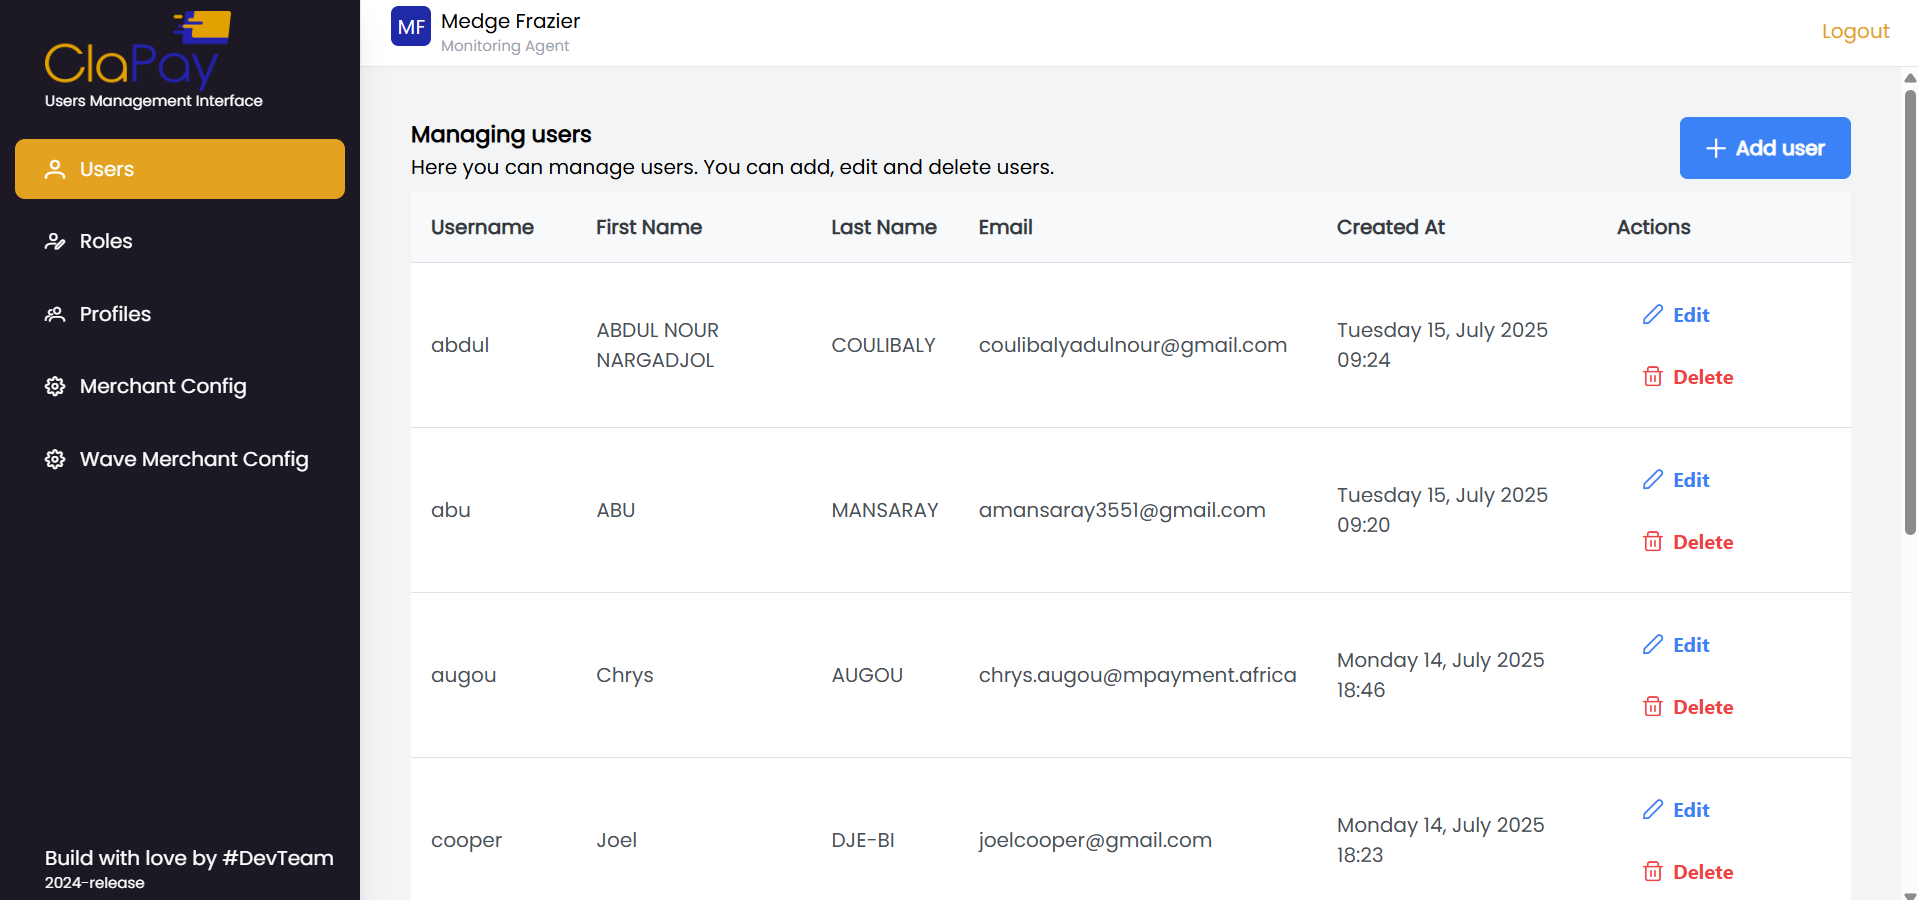
Task: Select the Users person icon in sidebar
Action: (55, 169)
